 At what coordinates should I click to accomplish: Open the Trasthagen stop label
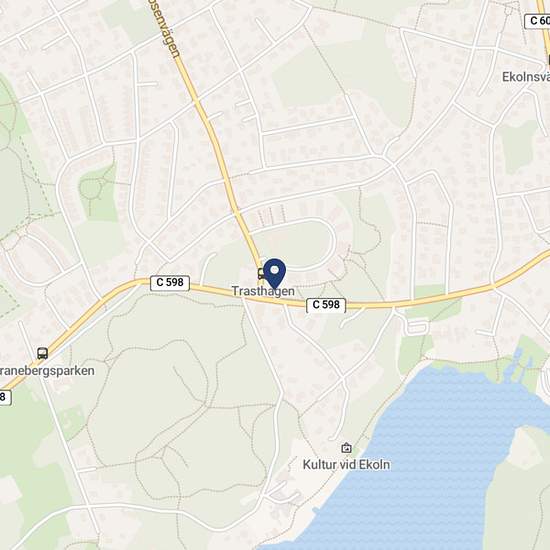[263, 291]
